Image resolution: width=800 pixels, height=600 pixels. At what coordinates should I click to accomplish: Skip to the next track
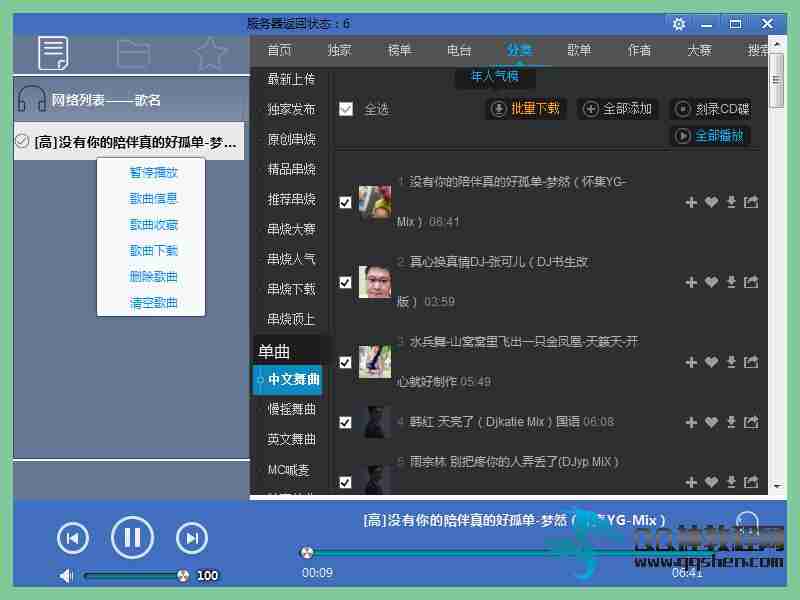click(192, 538)
